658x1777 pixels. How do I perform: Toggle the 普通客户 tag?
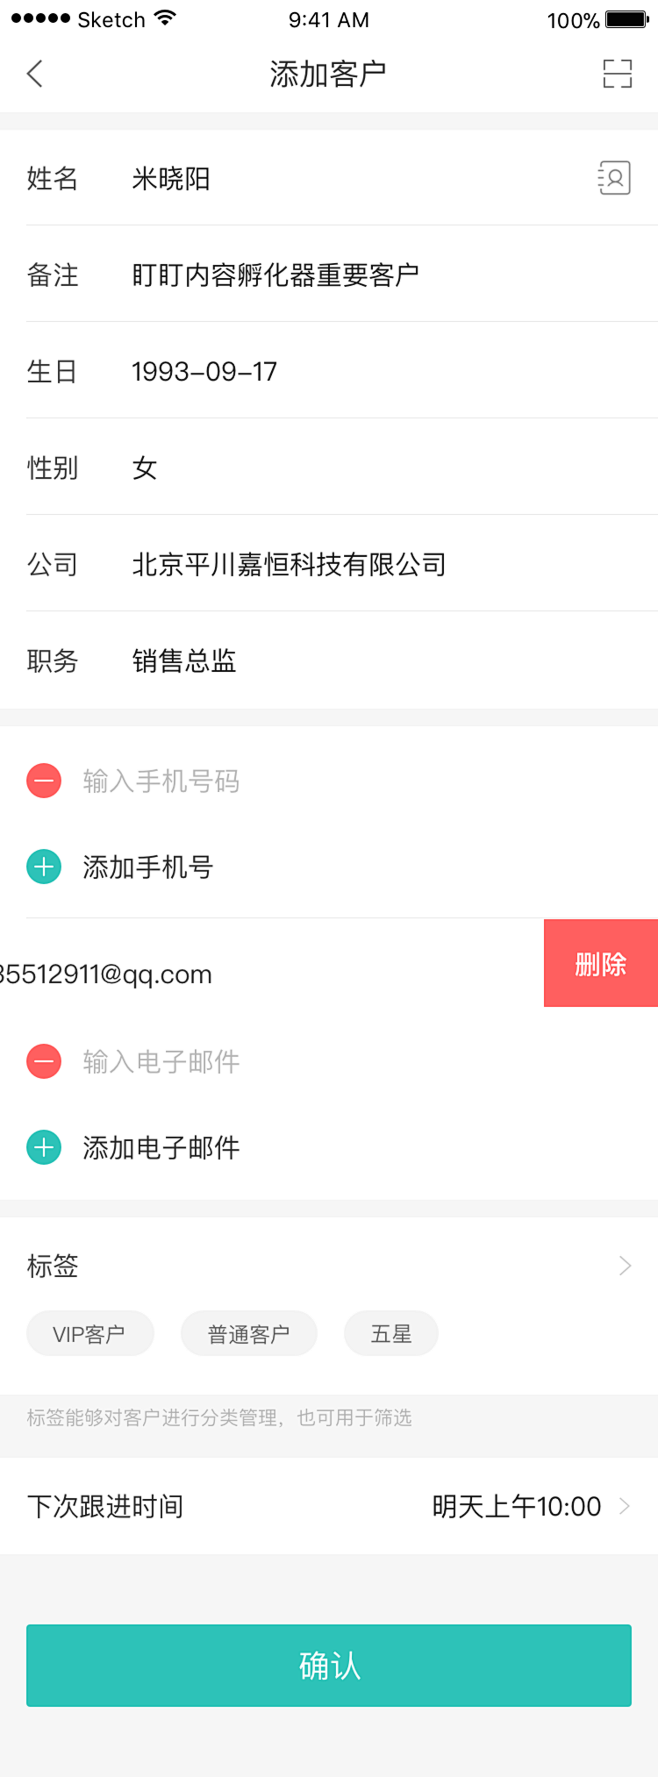pyautogui.click(x=249, y=1333)
